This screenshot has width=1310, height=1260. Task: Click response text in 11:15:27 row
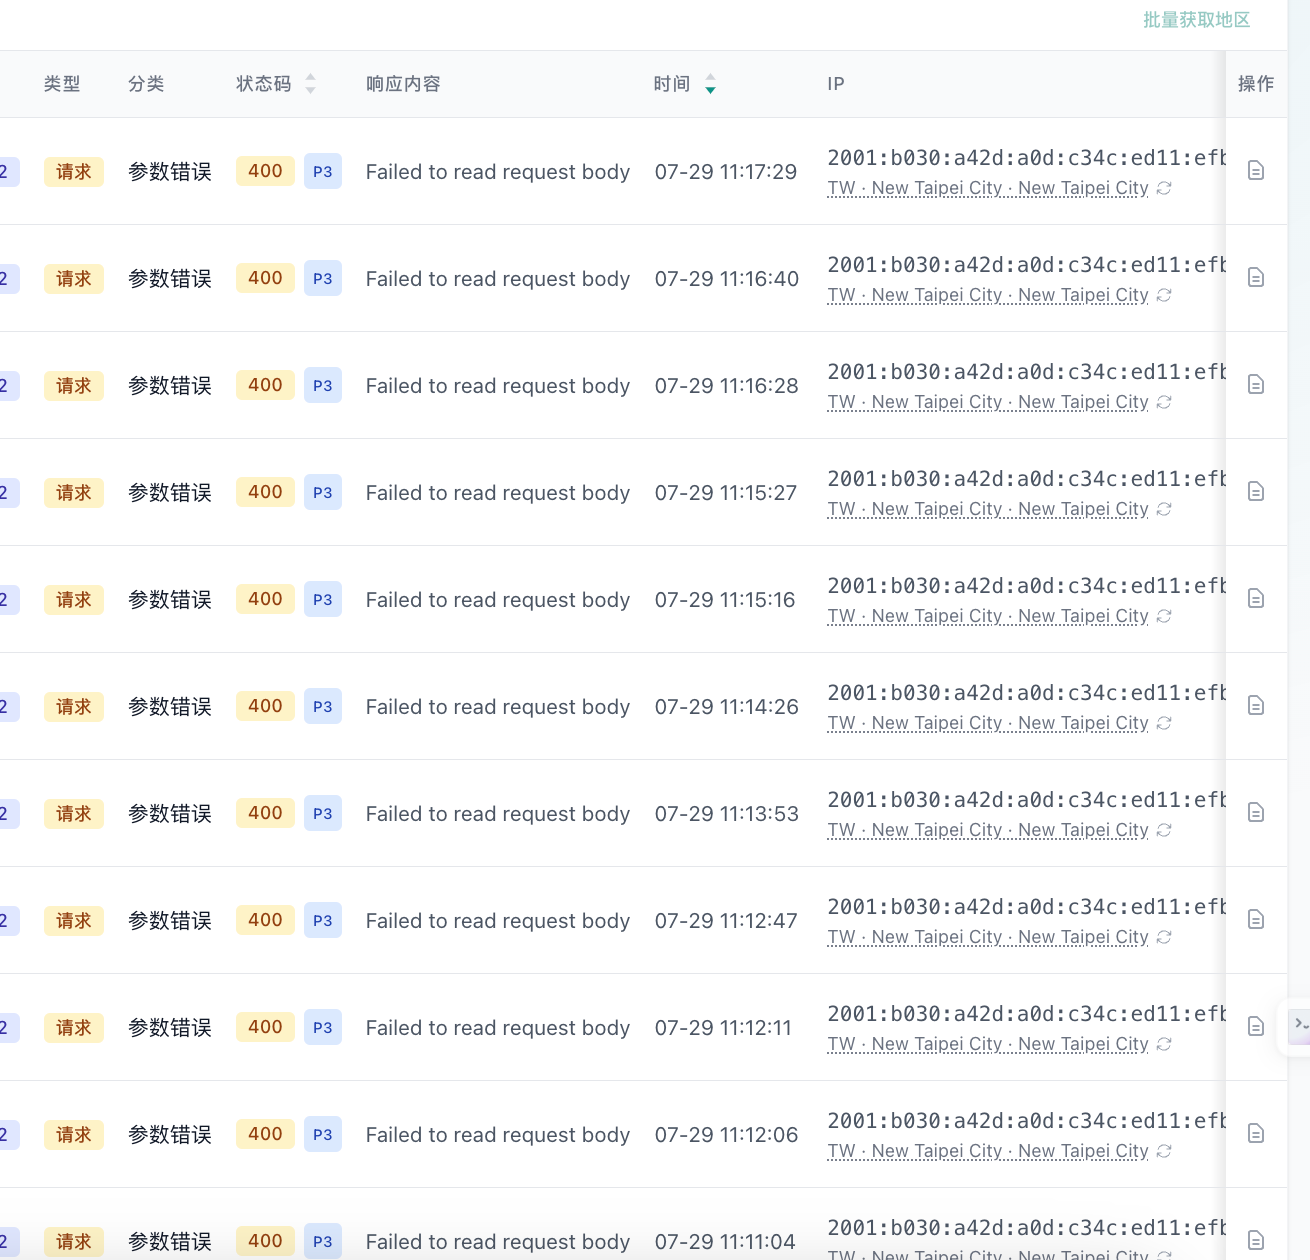[498, 493]
